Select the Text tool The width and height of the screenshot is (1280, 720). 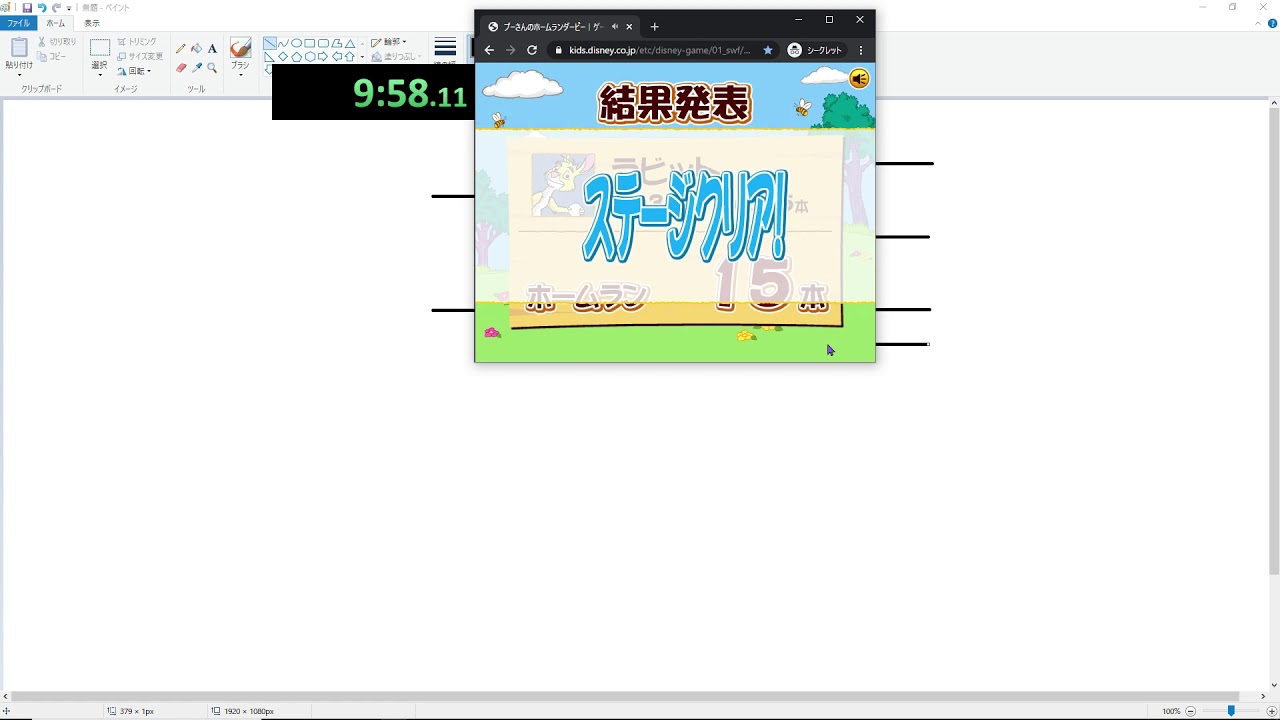(x=212, y=48)
